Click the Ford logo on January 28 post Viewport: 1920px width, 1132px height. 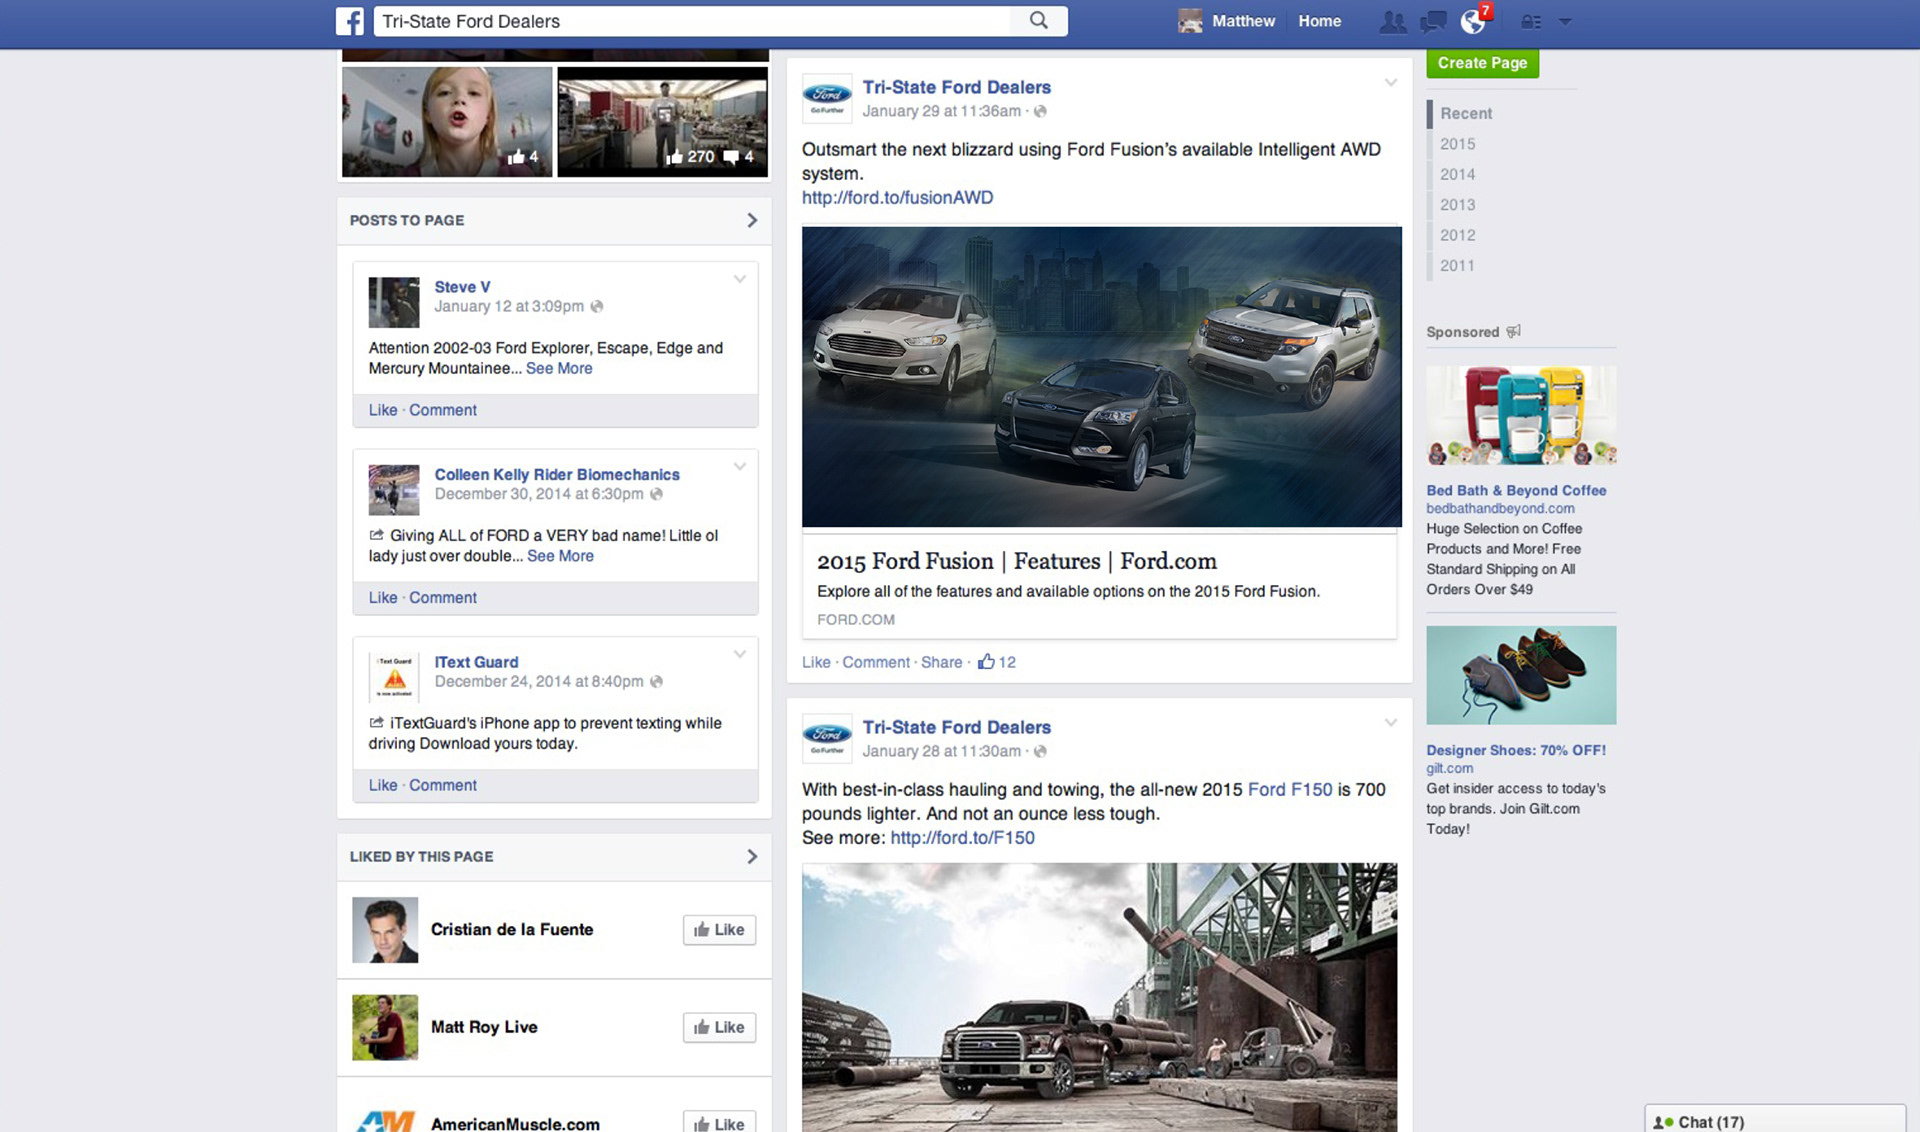click(x=827, y=738)
